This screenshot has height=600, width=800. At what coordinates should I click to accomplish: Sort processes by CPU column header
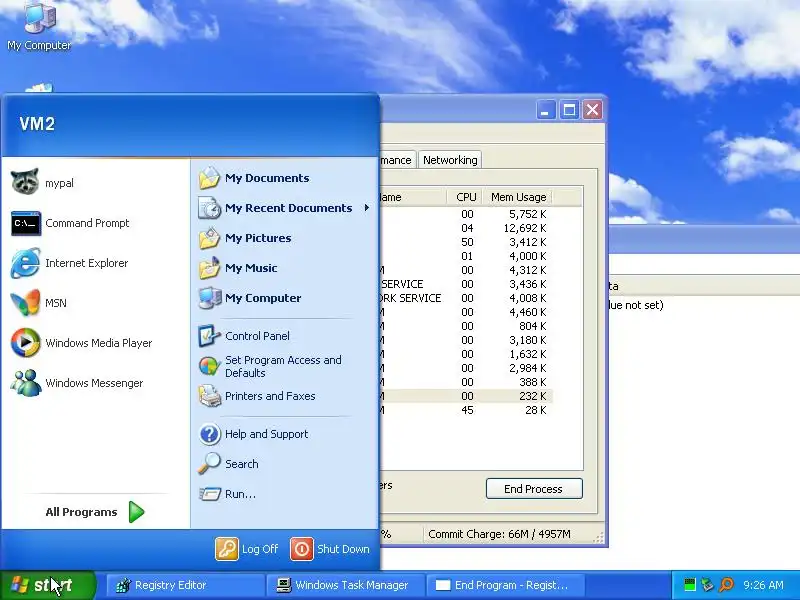(466, 197)
